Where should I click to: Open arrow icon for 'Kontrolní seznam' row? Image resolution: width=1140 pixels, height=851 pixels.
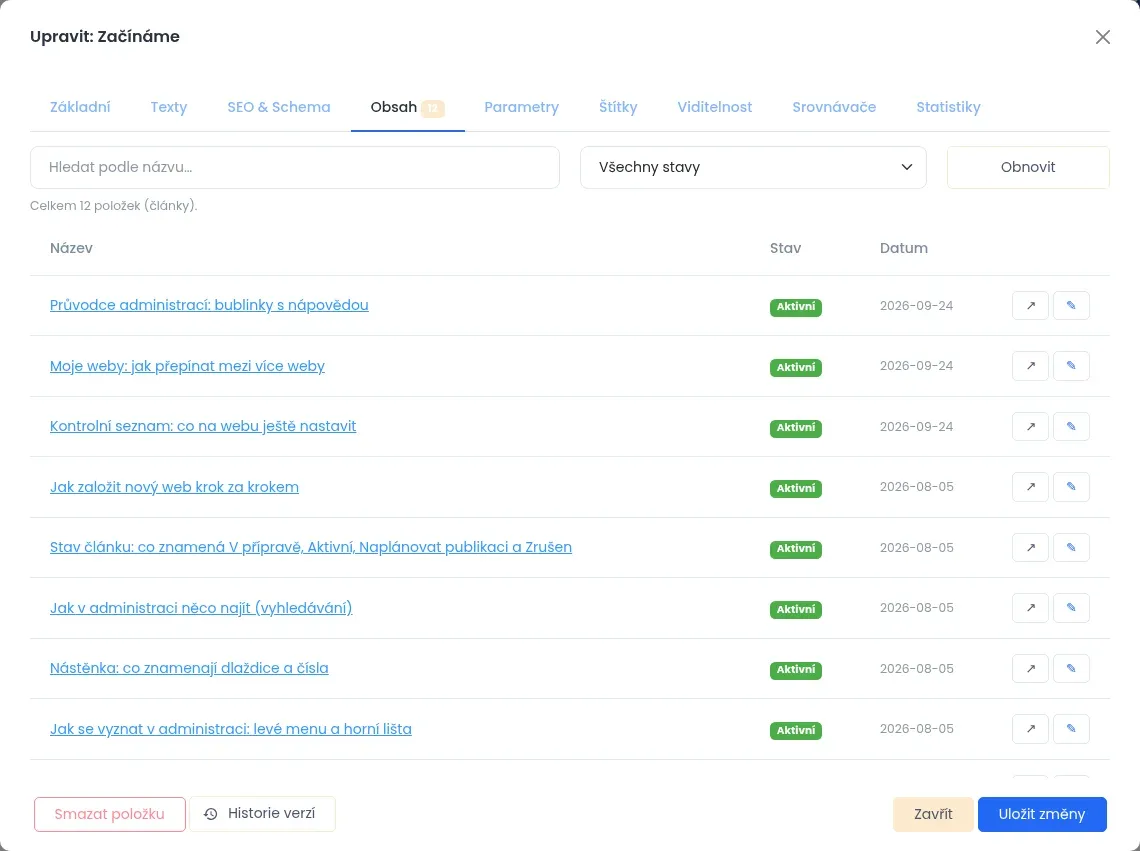pyautogui.click(x=1030, y=426)
